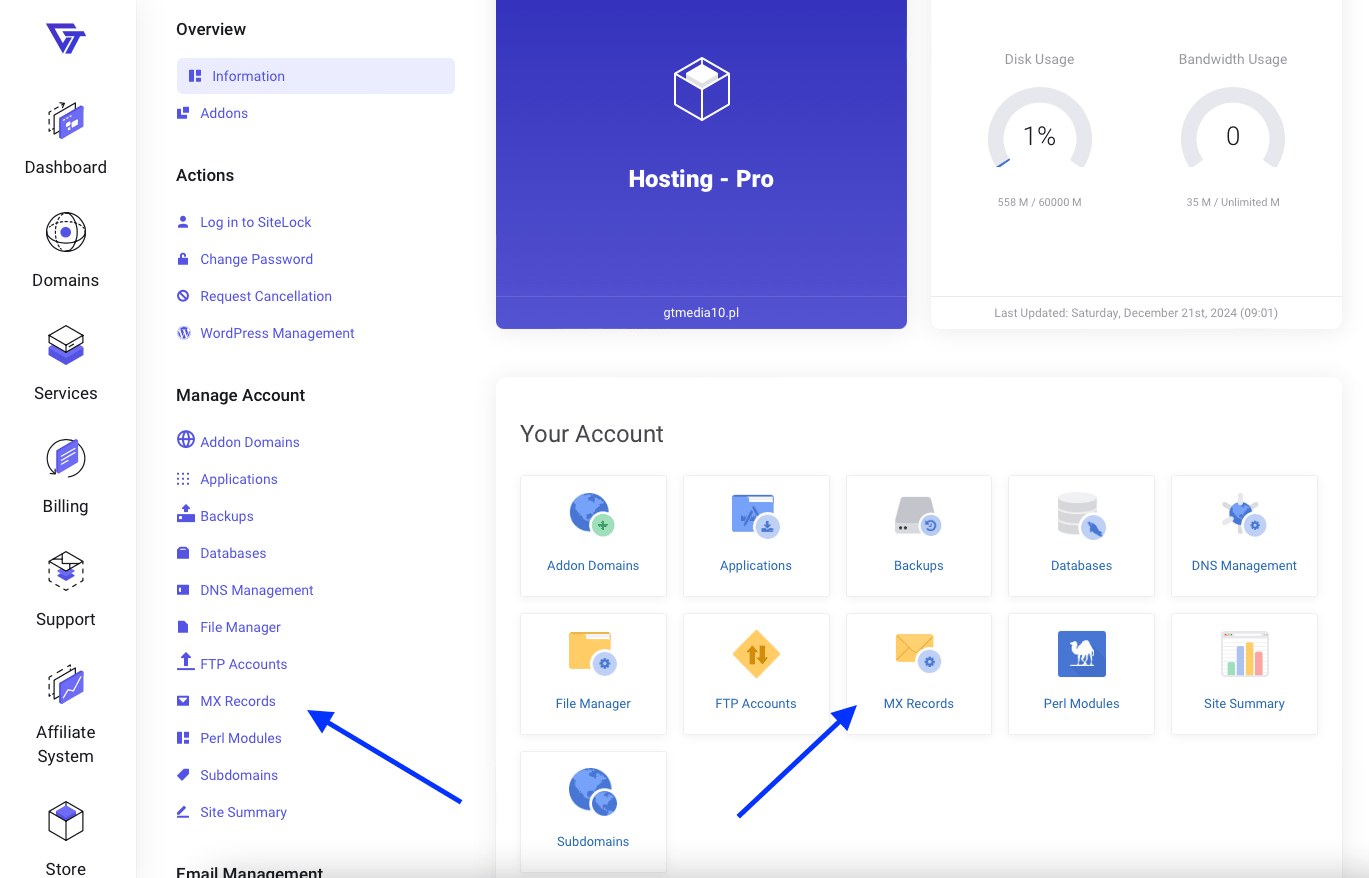Click the 558 M / 60000 M text

[x=1040, y=202]
